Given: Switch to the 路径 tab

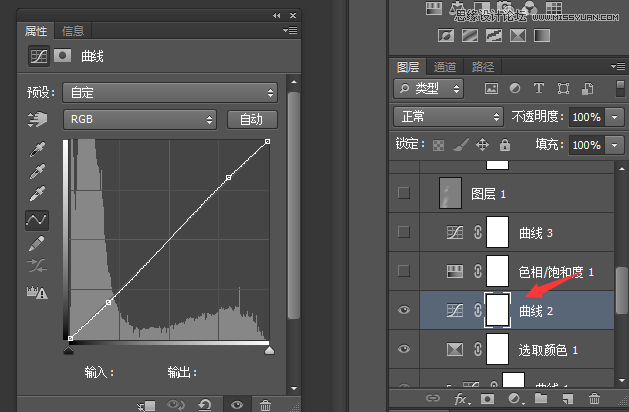Looking at the screenshot, I should pyautogui.click(x=483, y=67).
